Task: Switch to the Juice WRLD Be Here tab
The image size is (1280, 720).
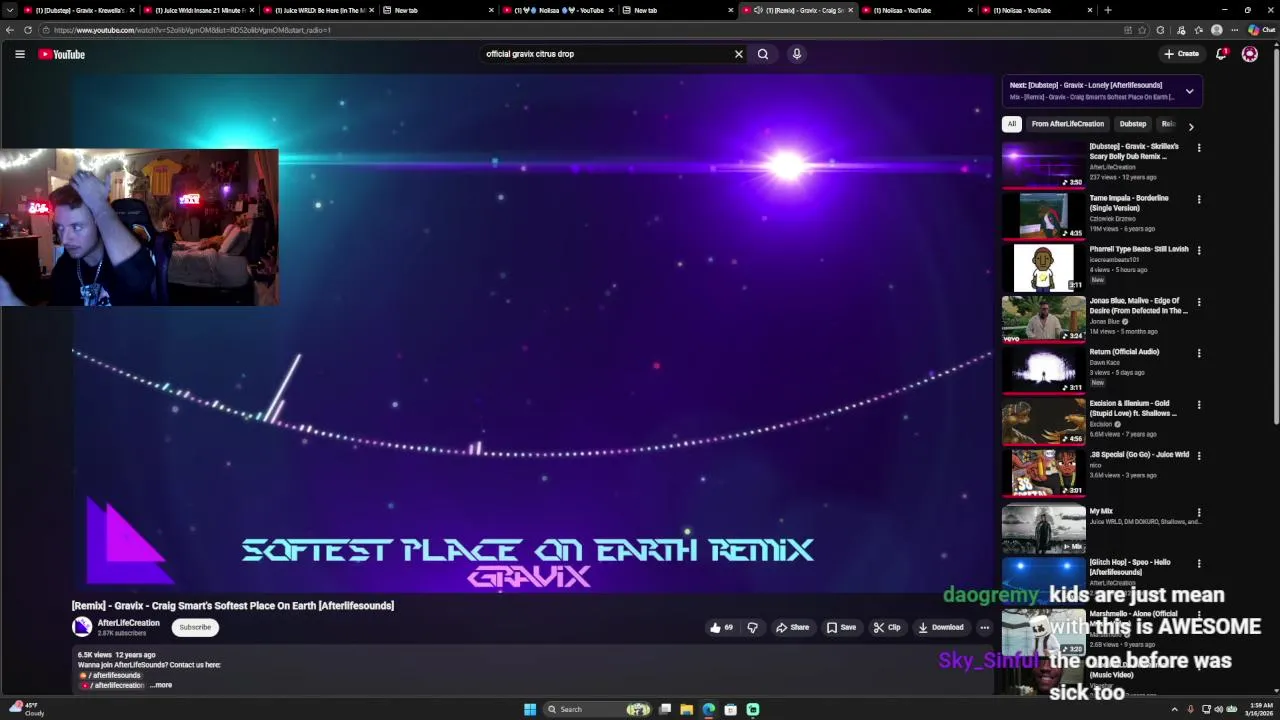Action: (318, 10)
